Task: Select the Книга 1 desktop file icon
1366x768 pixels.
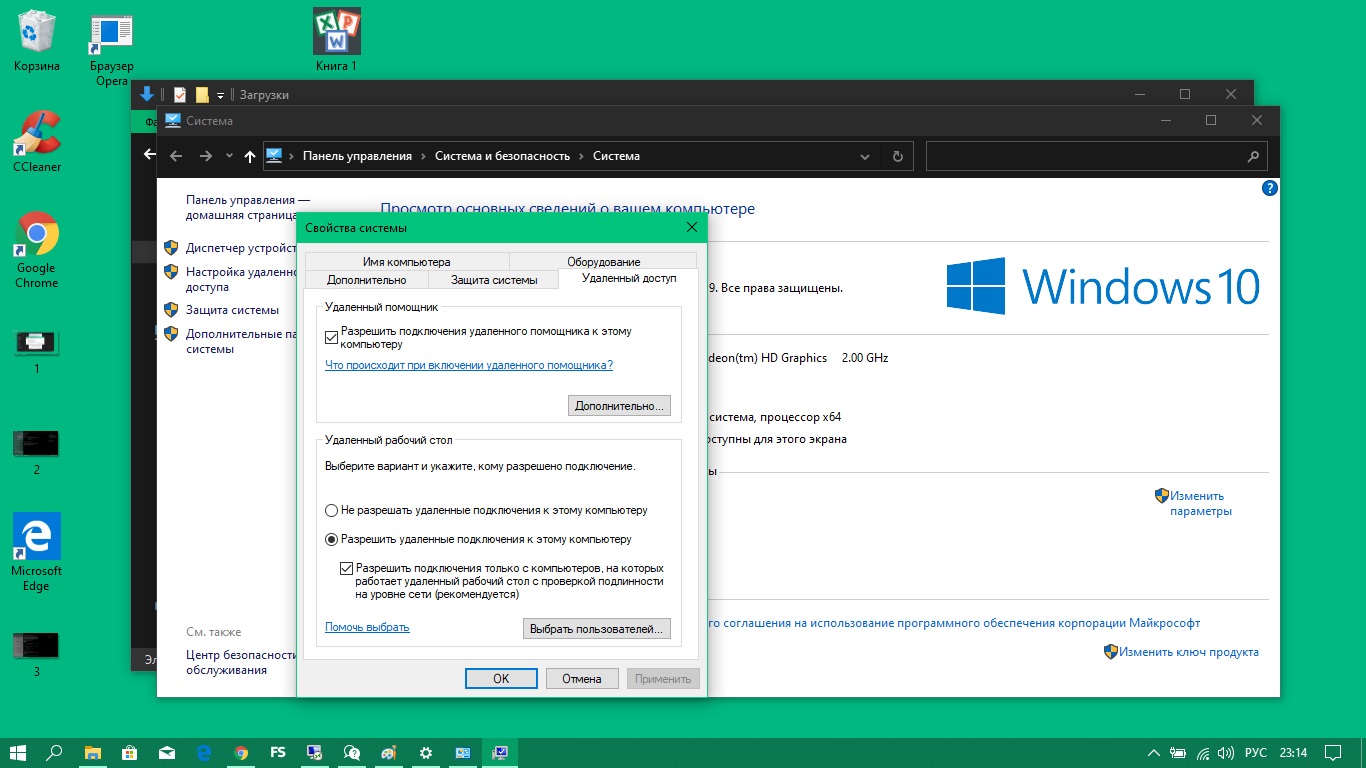Action: [337, 40]
